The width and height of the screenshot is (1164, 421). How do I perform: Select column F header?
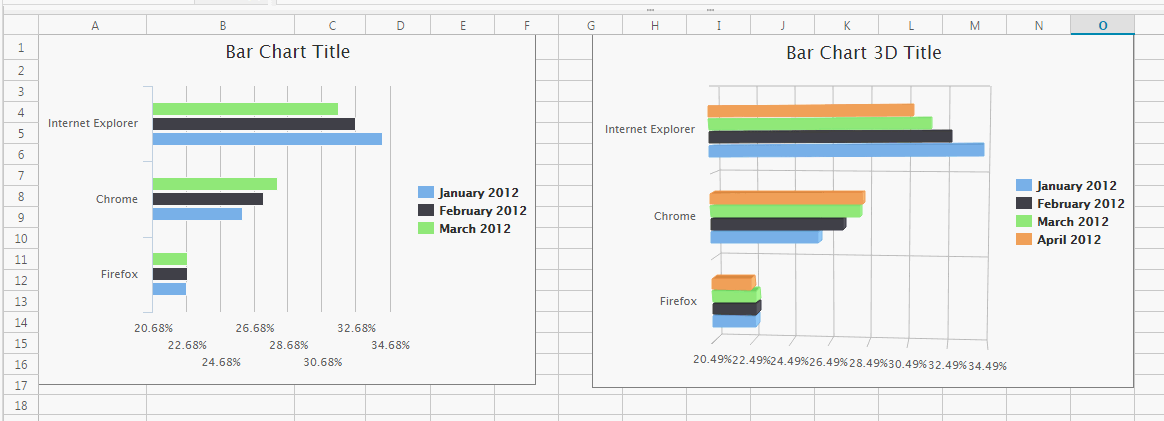click(526, 25)
